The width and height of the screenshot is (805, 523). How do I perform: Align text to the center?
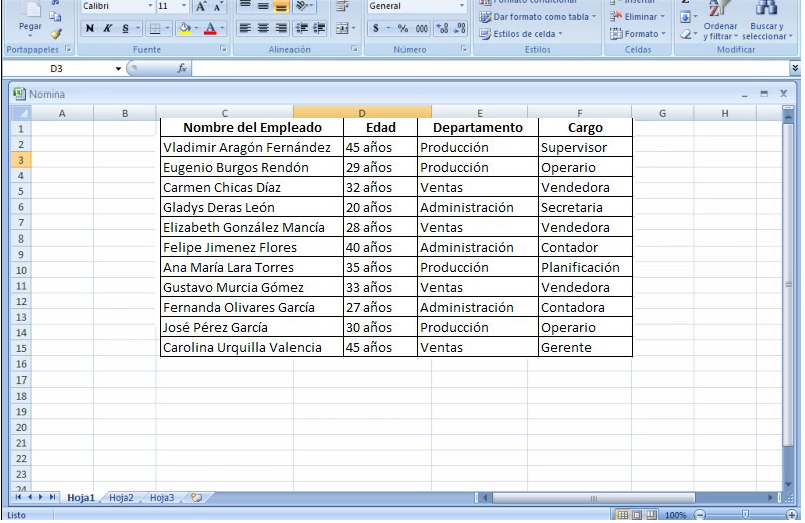coord(263,28)
